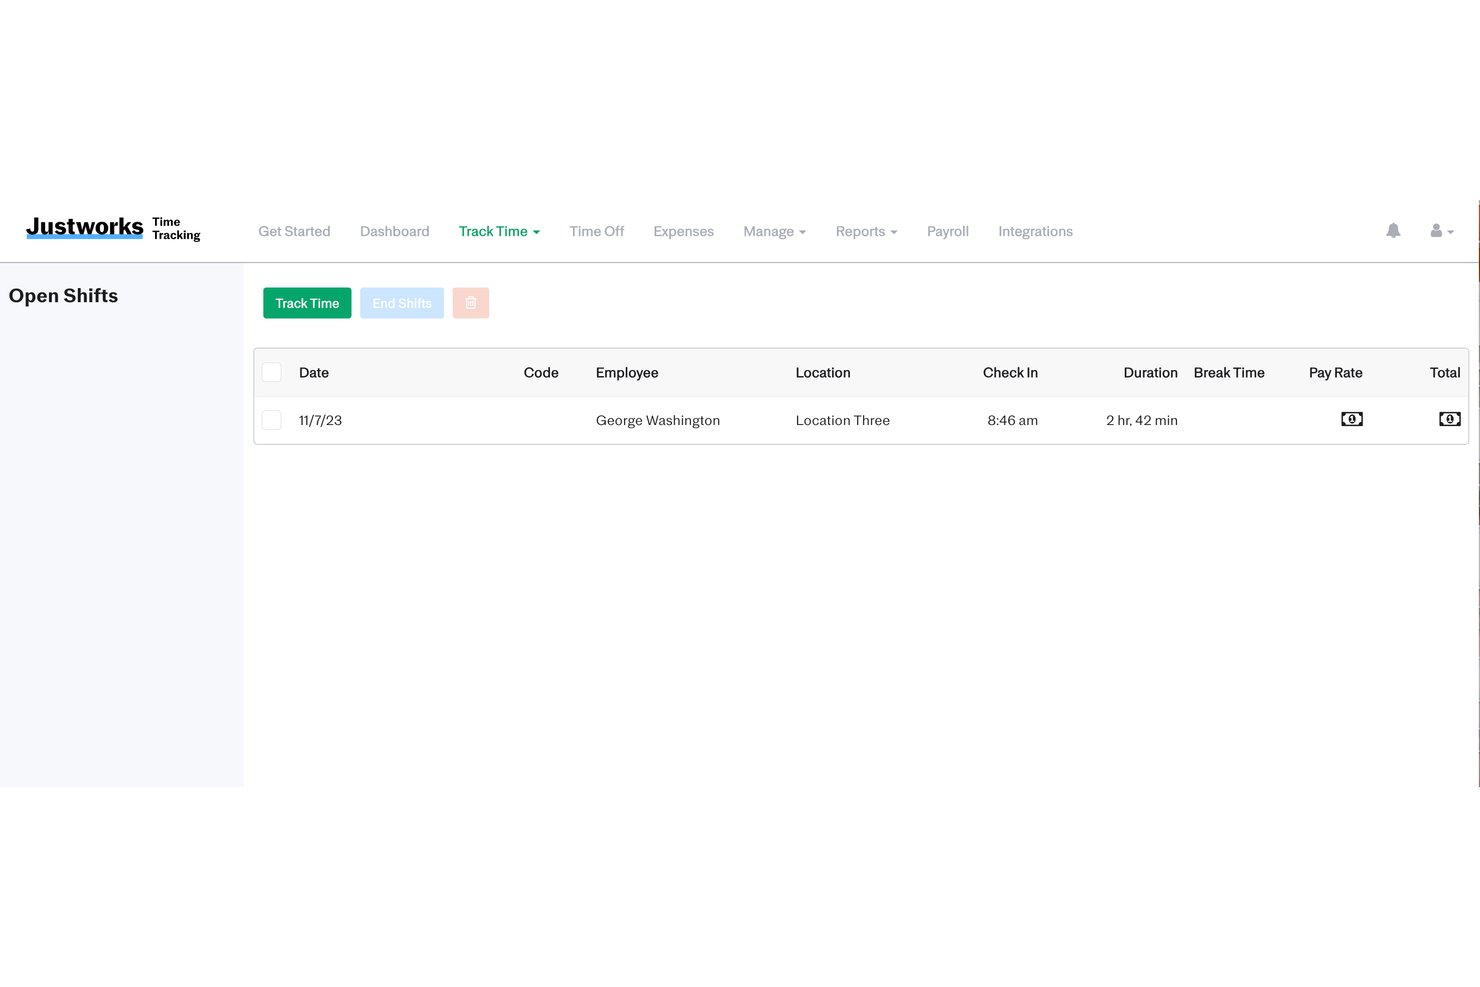
Task: Sort by the Date column header
Action: point(314,372)
